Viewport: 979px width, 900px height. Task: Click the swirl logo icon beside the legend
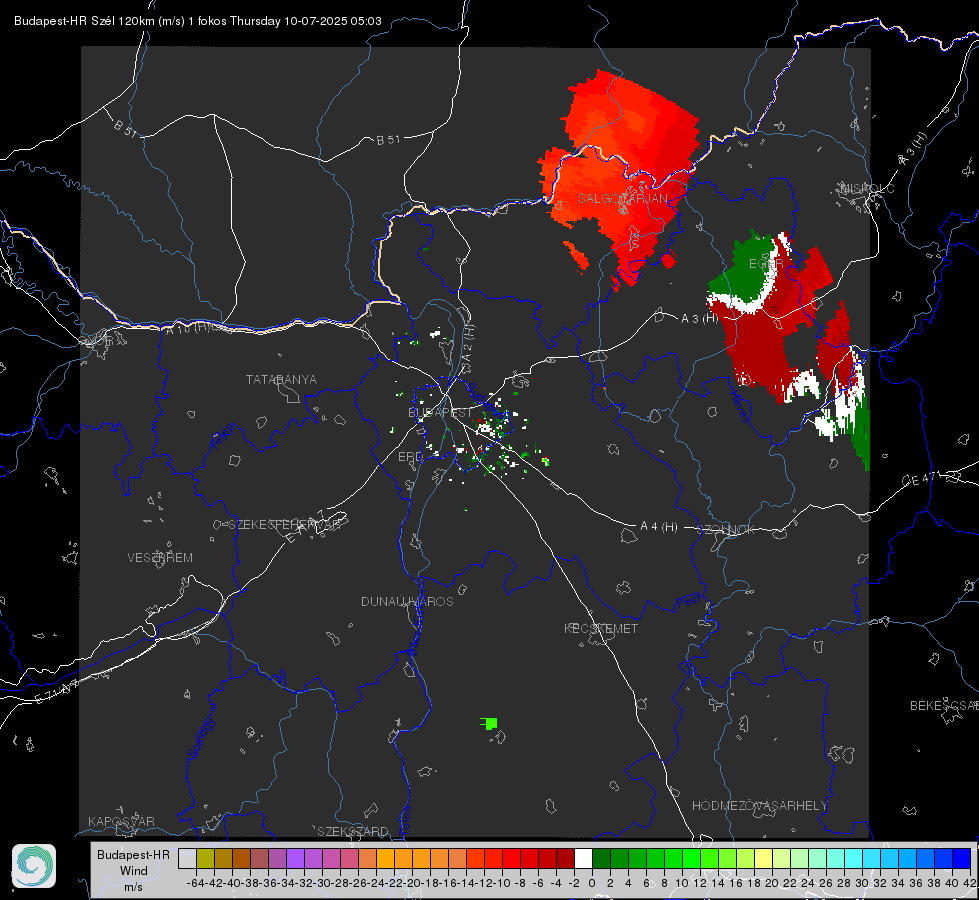click(34, 866)
